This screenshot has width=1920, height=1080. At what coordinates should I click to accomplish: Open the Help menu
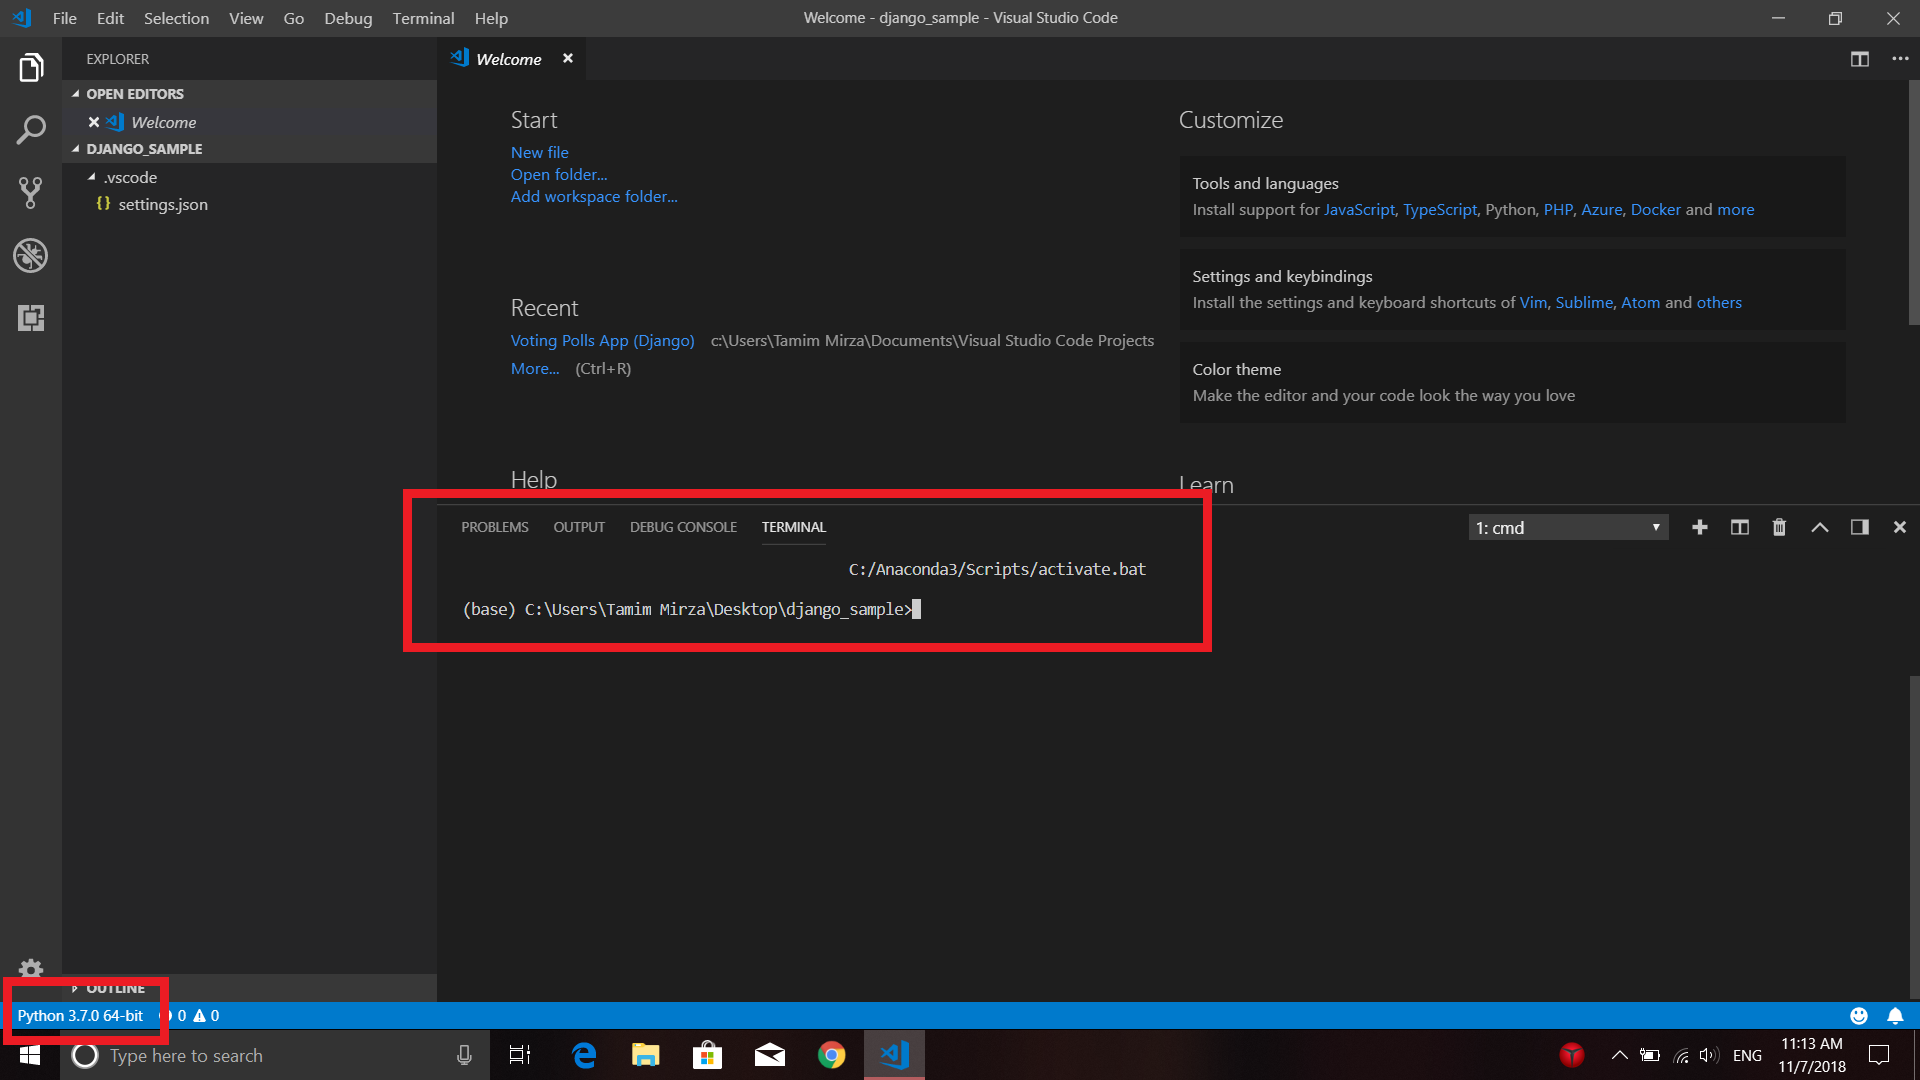491,18
